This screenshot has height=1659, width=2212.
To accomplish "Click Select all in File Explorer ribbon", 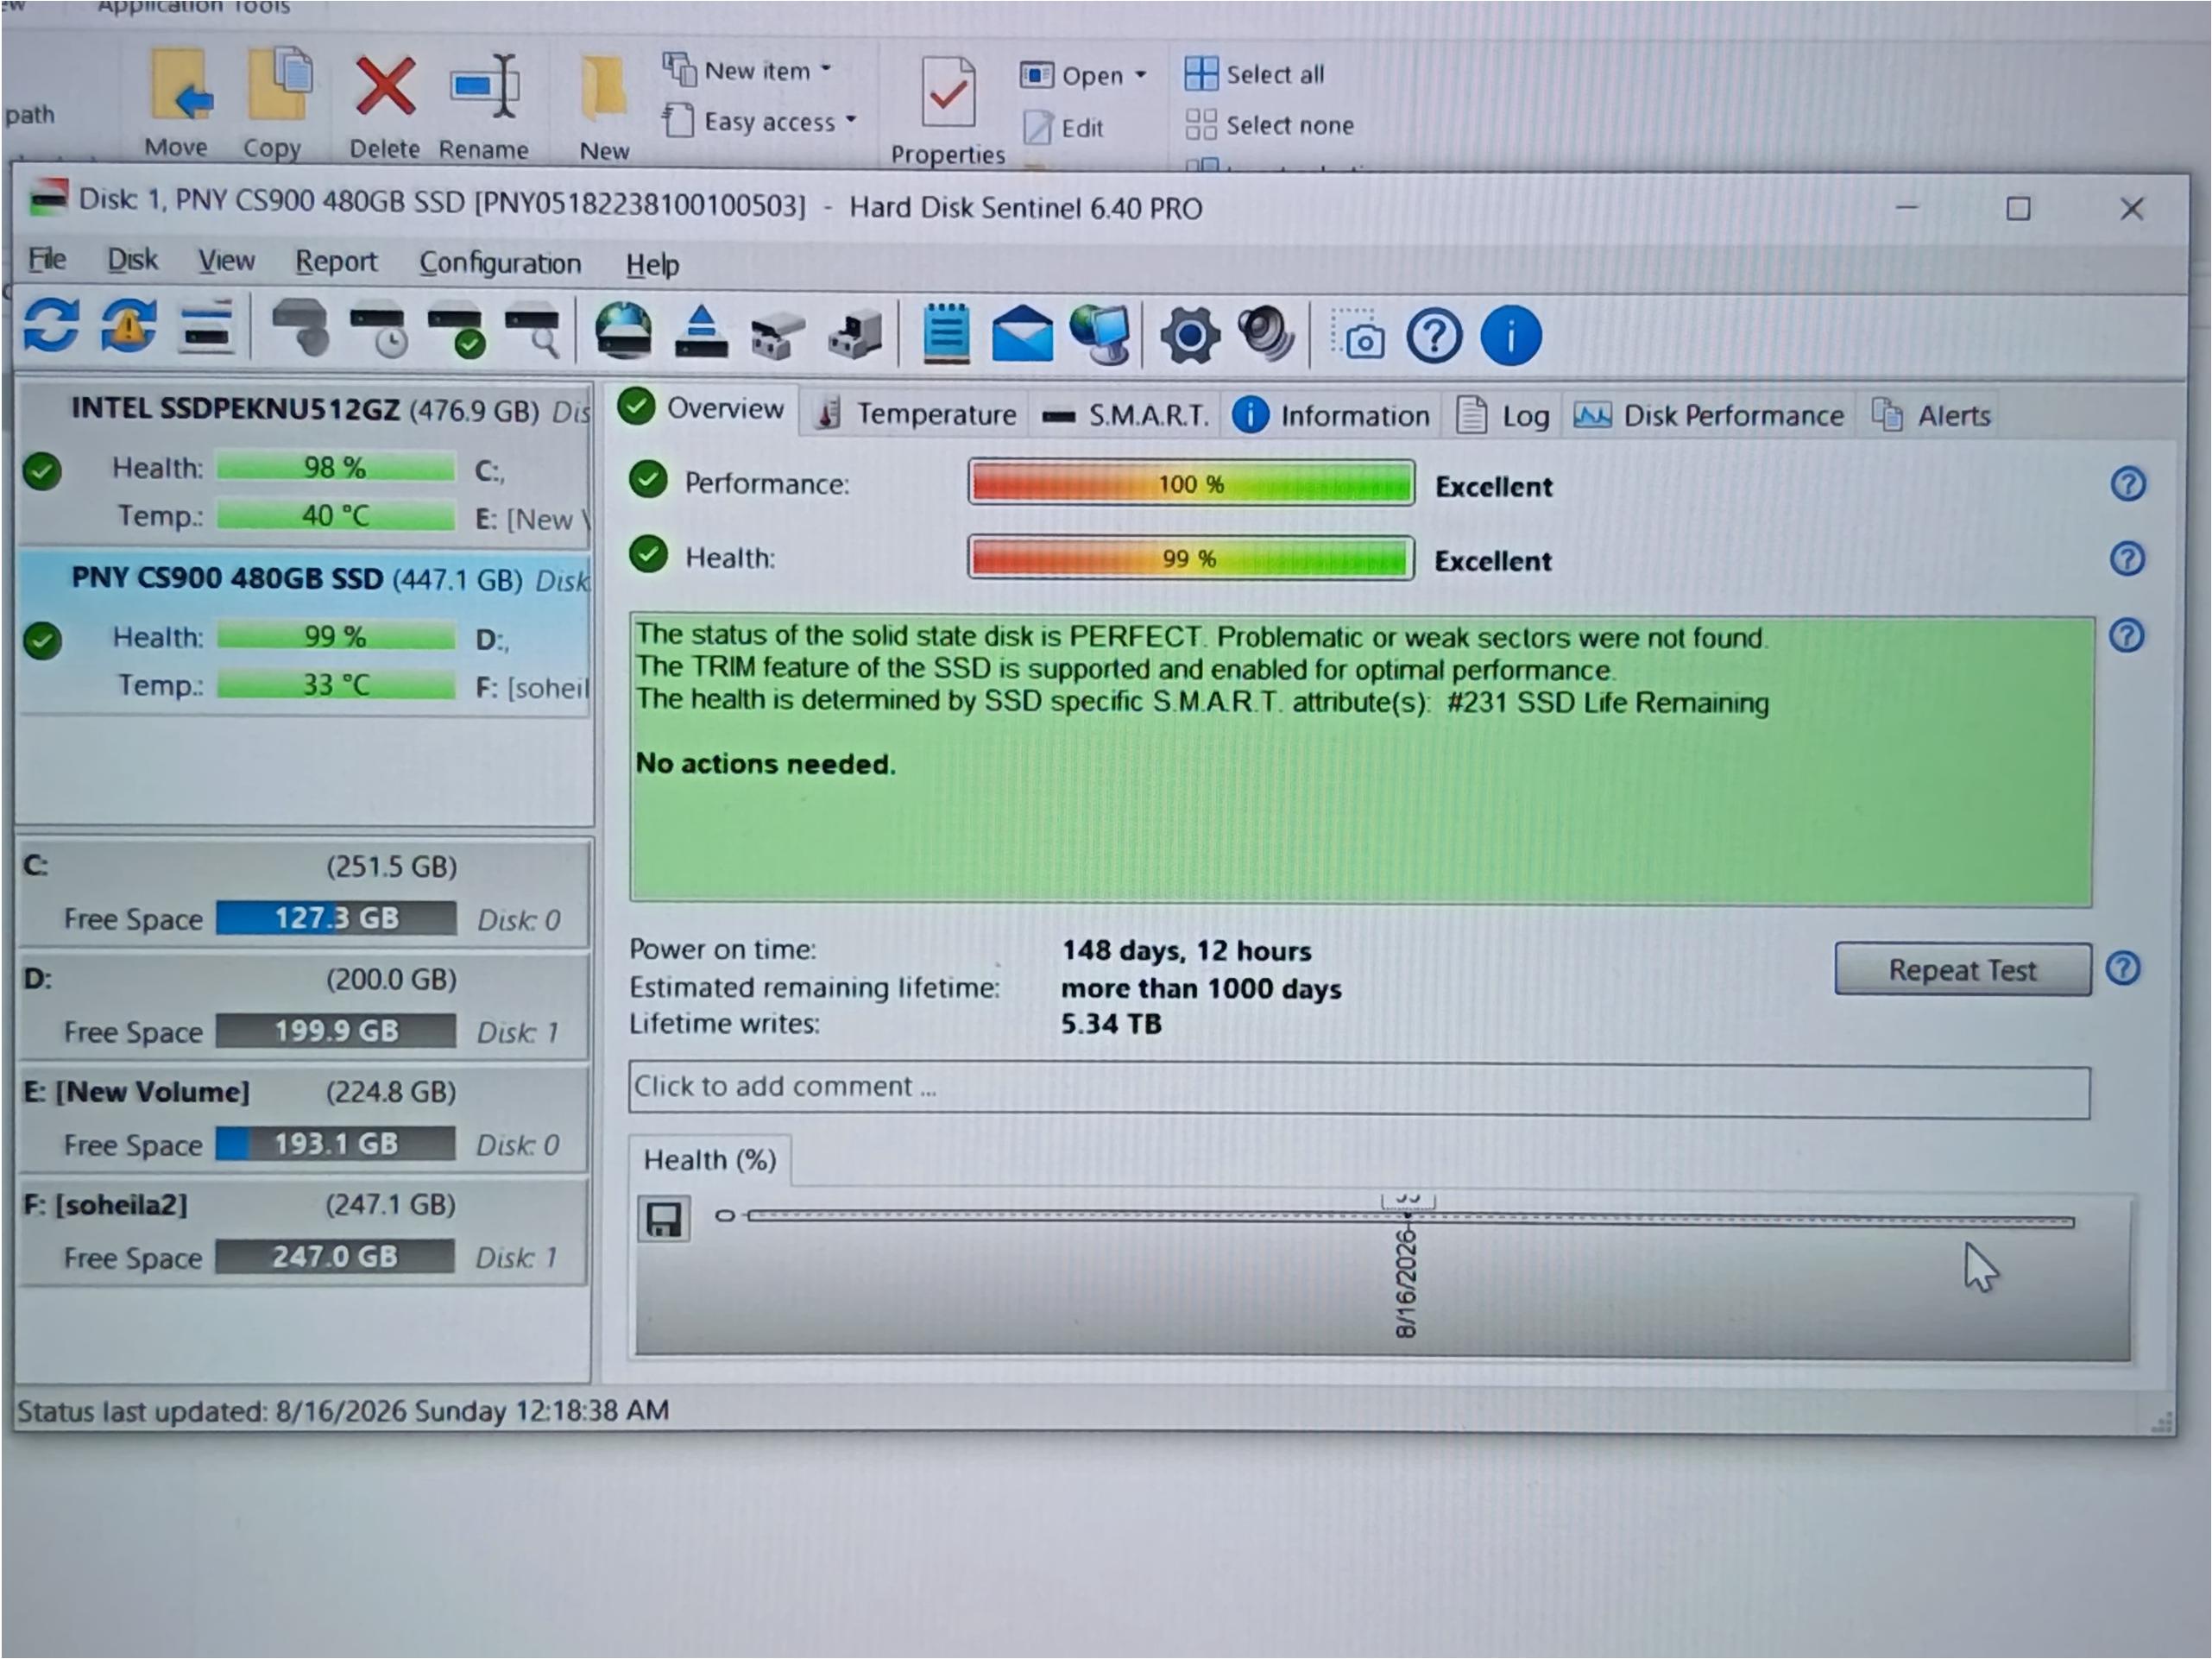I will tap(1255, 74).
